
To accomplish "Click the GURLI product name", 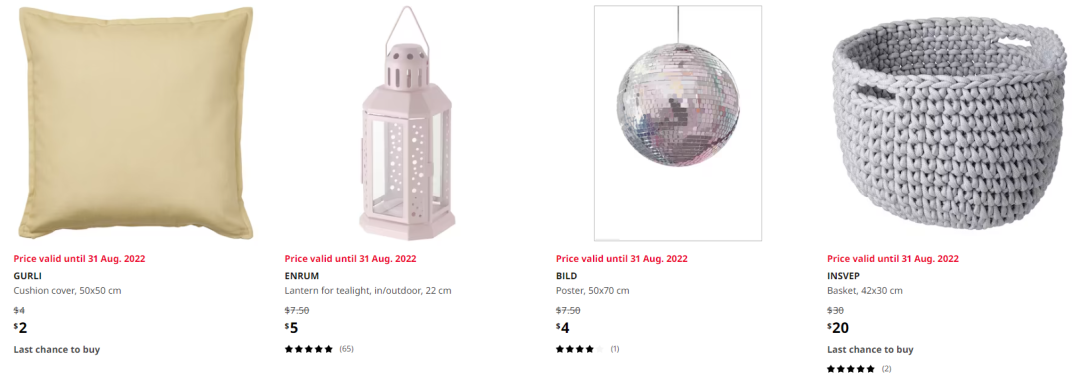I will click(28, 275).
